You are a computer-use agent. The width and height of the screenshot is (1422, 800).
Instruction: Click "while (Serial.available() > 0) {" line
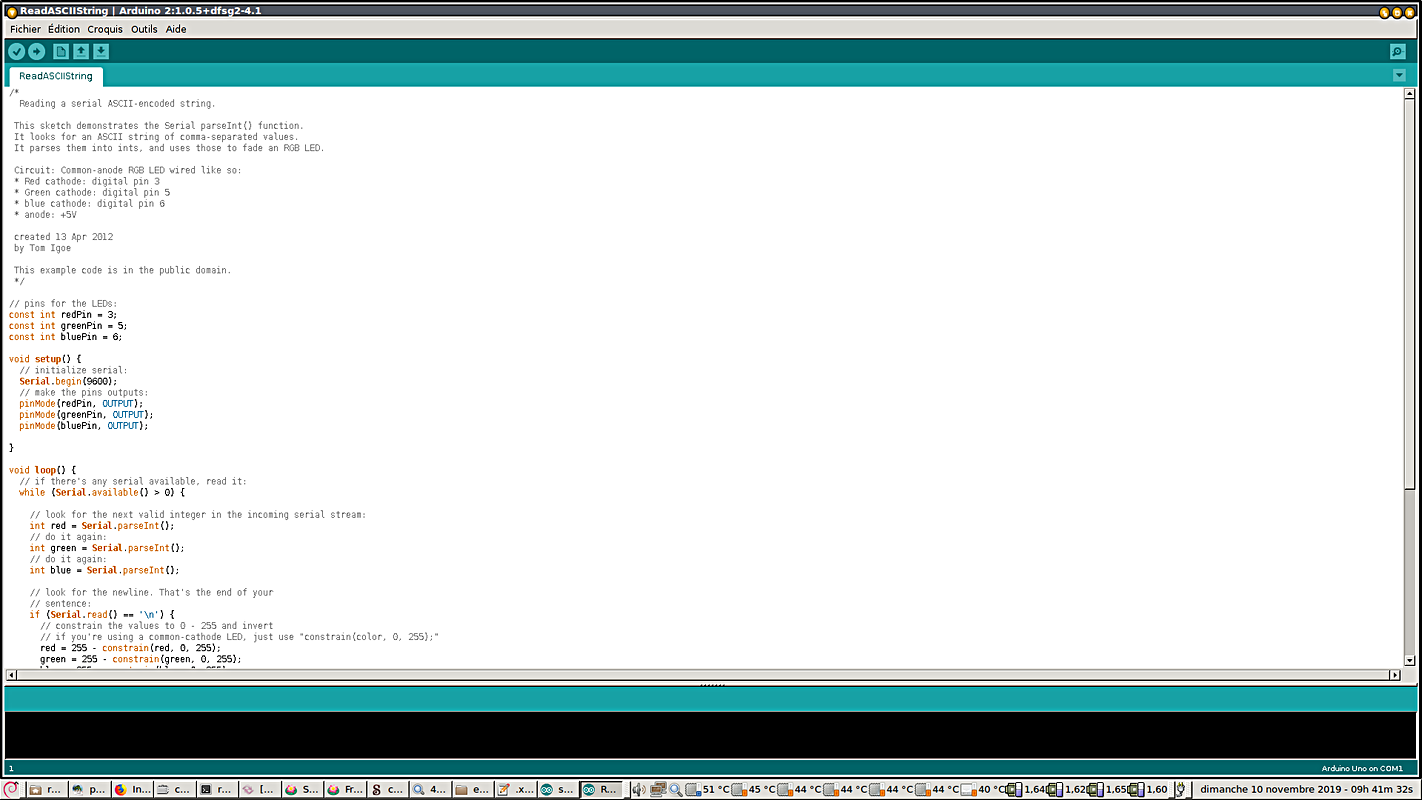[x=102, y=492]
